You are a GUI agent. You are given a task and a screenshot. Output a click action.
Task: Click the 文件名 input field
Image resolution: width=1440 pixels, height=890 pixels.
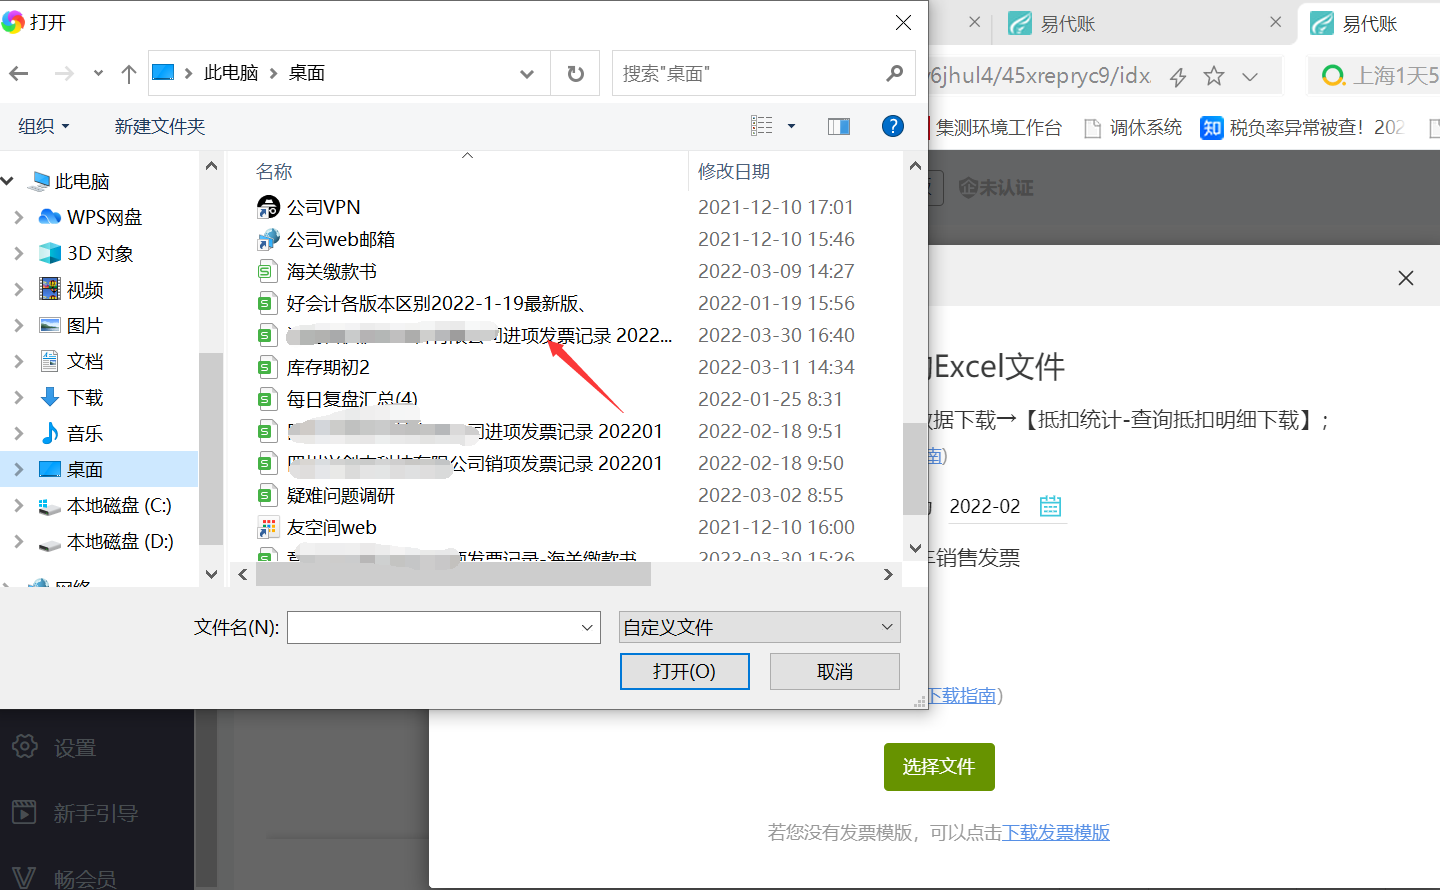(432, 627)
